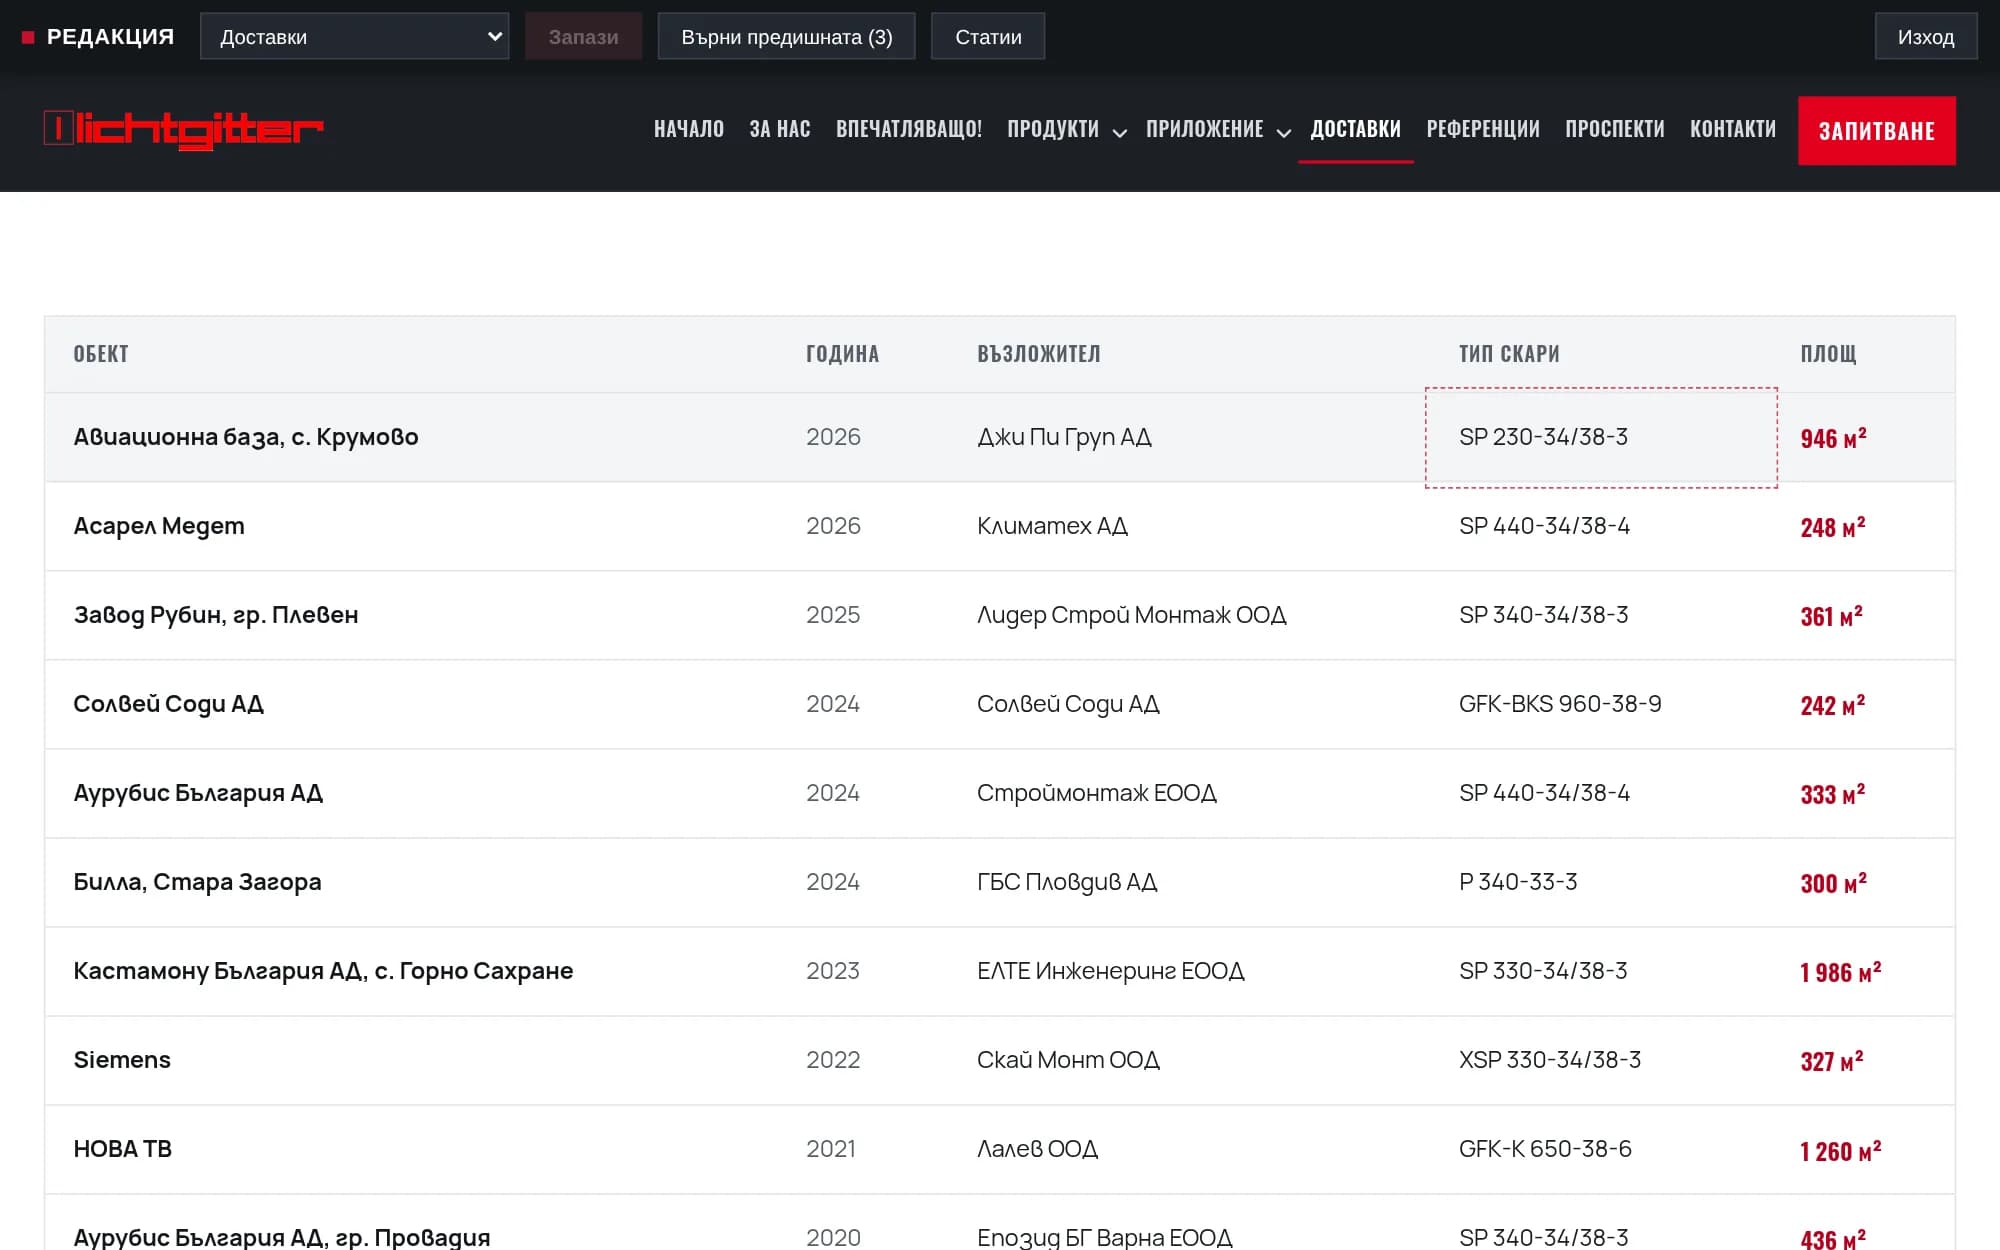Select the SP 230-34/38-3 editable cell
Viewport: 2000px width, 1250px height.
coord(1601,437)
